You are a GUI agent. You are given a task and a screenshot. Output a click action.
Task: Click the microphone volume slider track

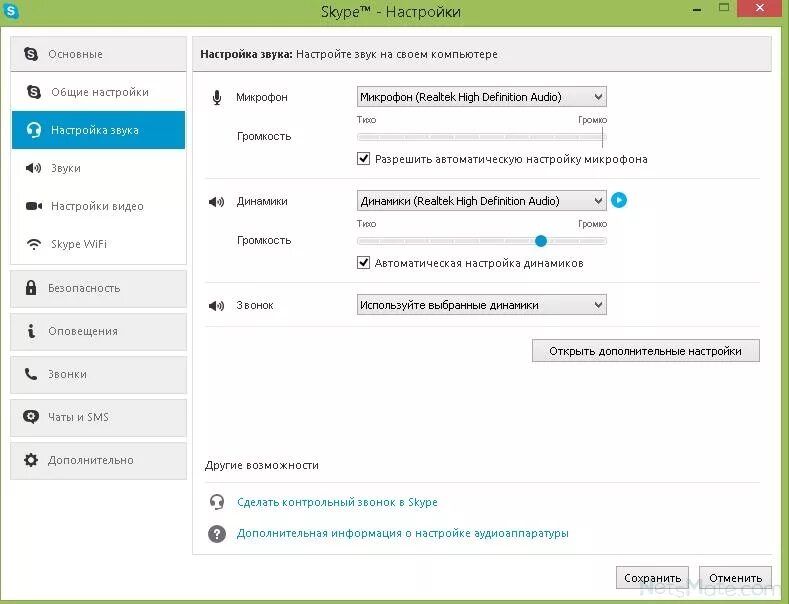[482, 136]
